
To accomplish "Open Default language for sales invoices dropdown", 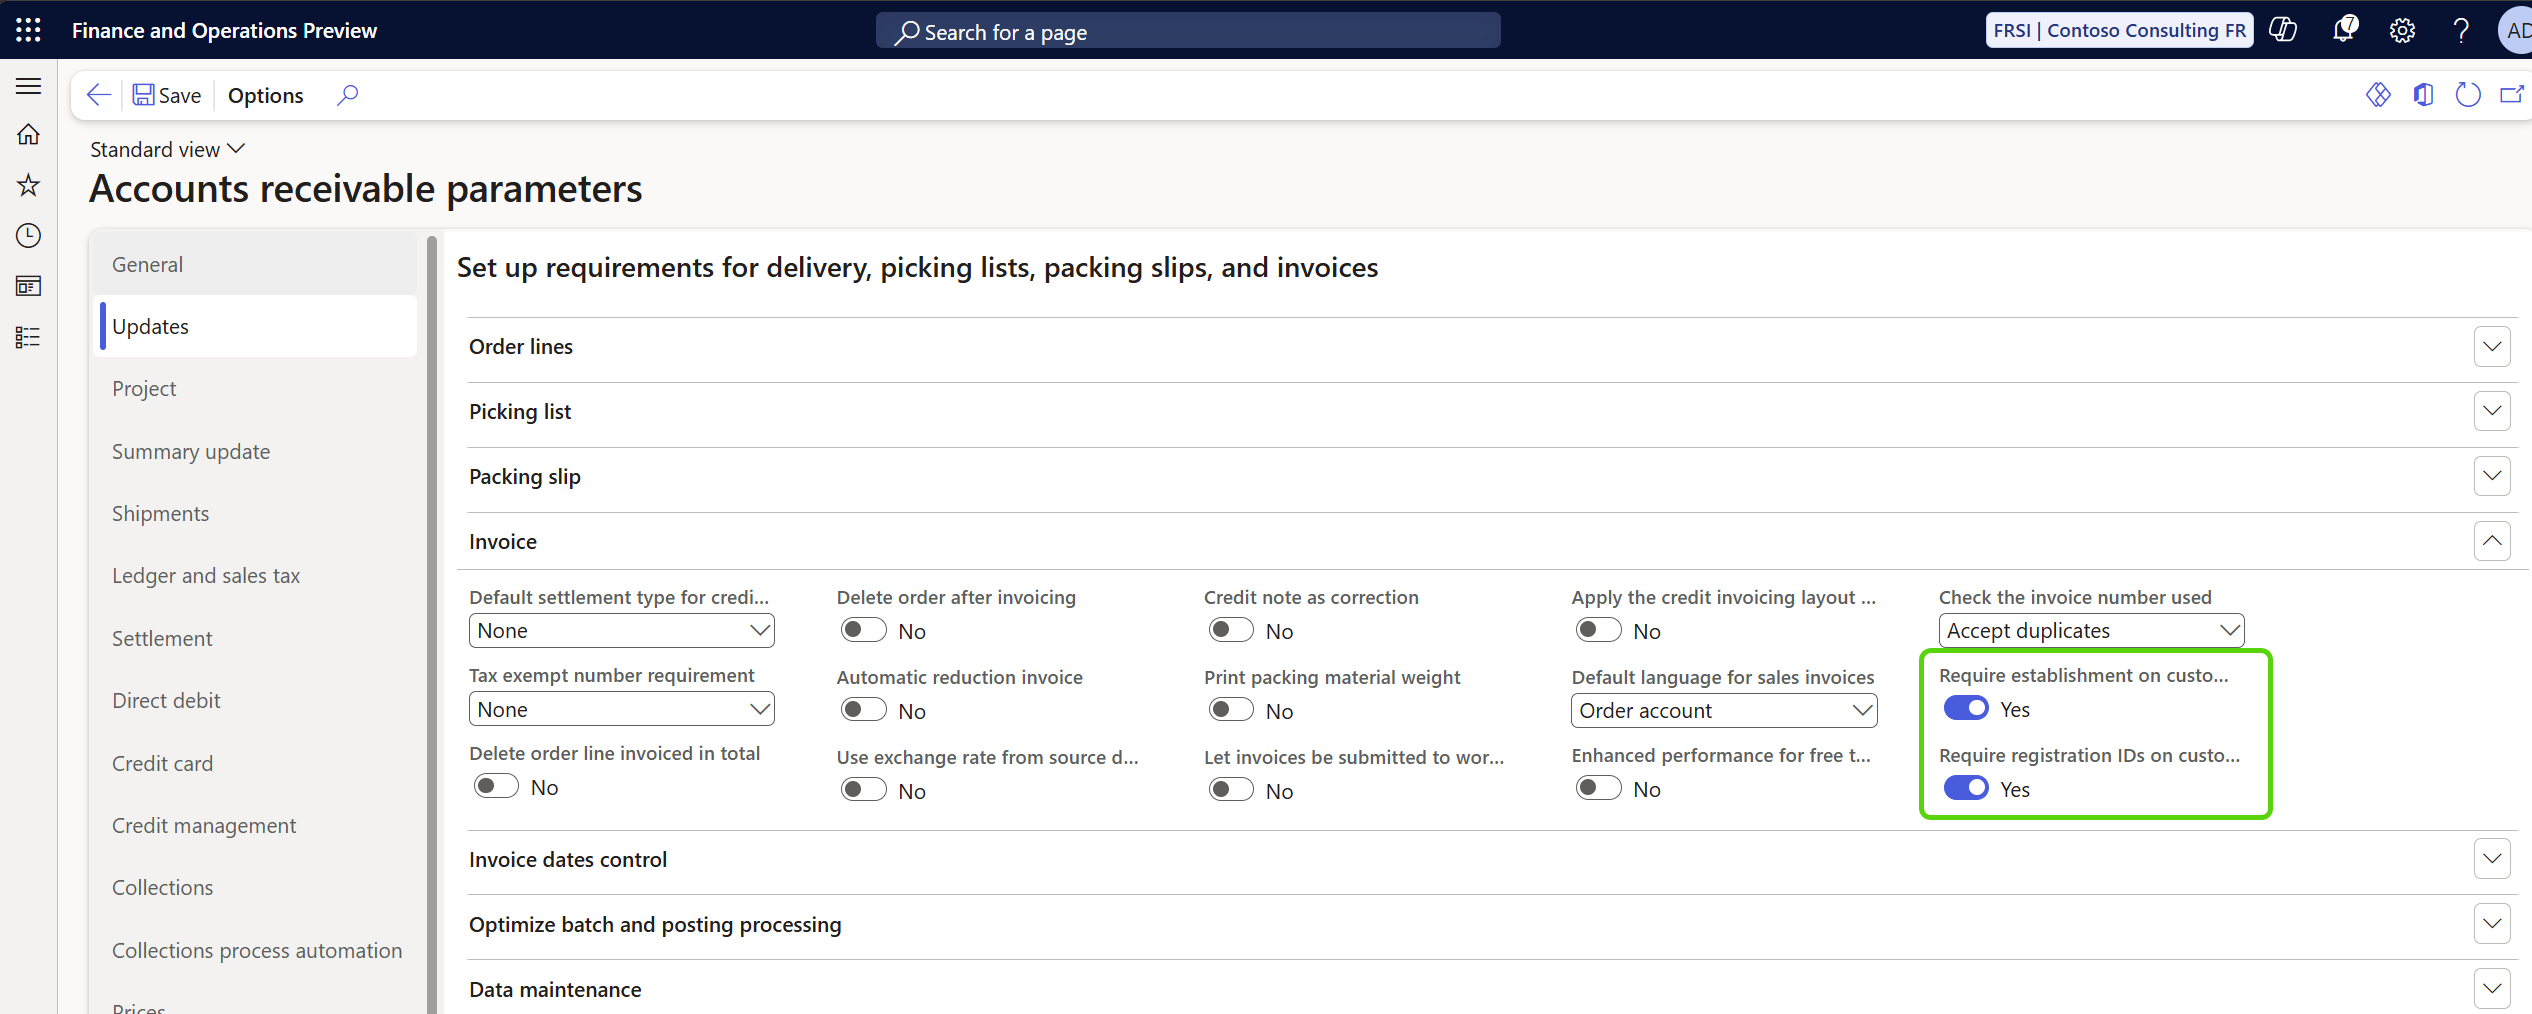I will pyautogui.click(x=1724, y=711).
